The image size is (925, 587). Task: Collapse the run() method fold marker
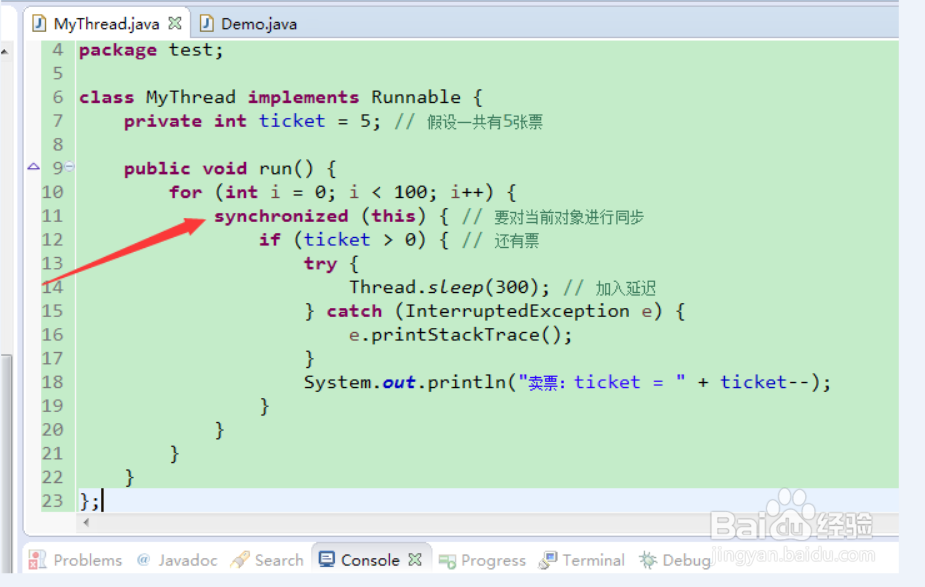70,167
